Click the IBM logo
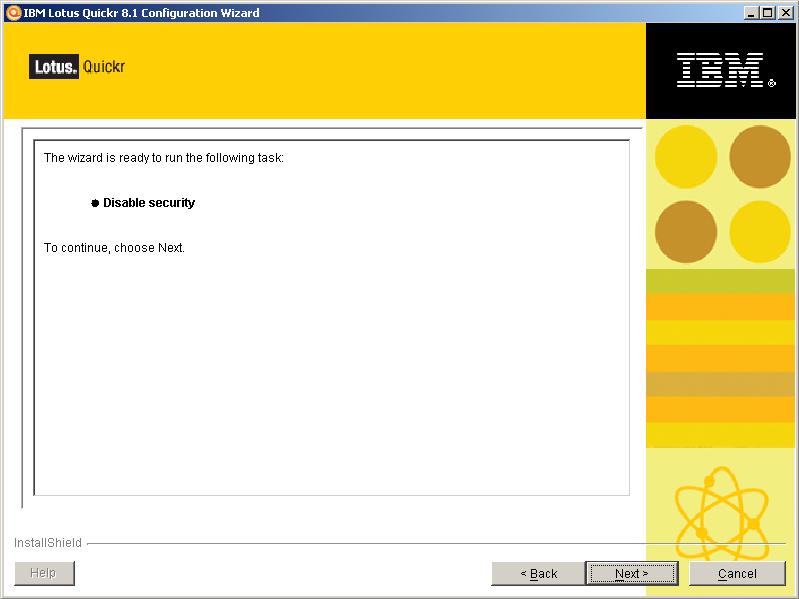The image size is (799, 599). click(726, 70)
